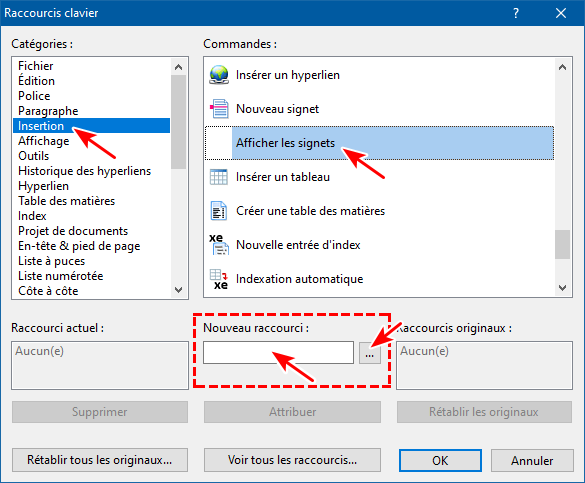Click Rétablir tous les originaux button

click(x=100, y=460)
